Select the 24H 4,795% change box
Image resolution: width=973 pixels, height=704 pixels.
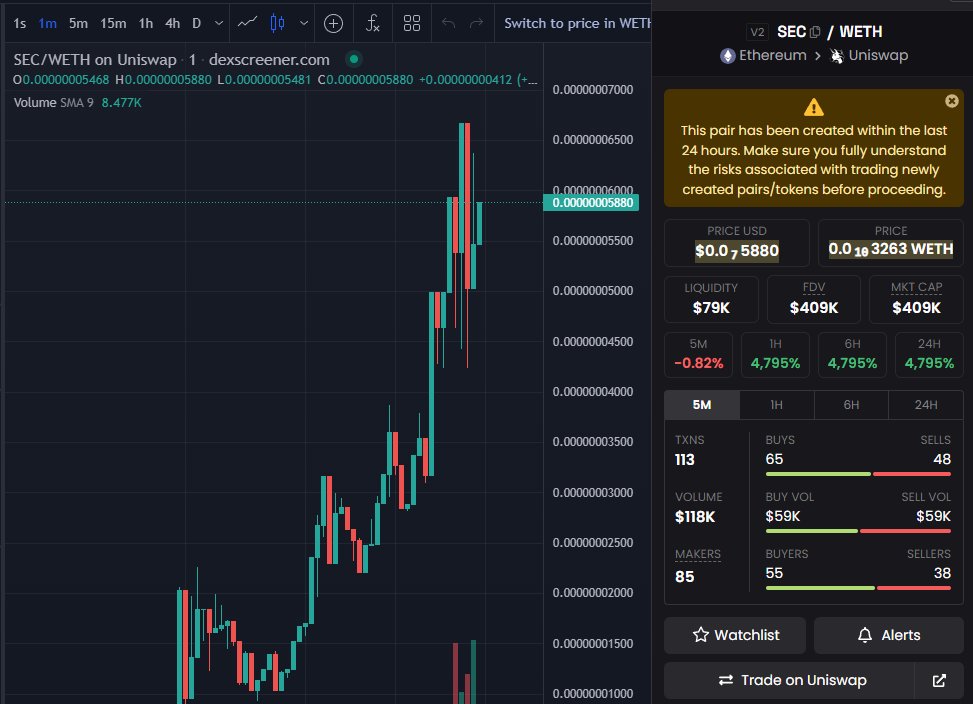coord(929,355)
